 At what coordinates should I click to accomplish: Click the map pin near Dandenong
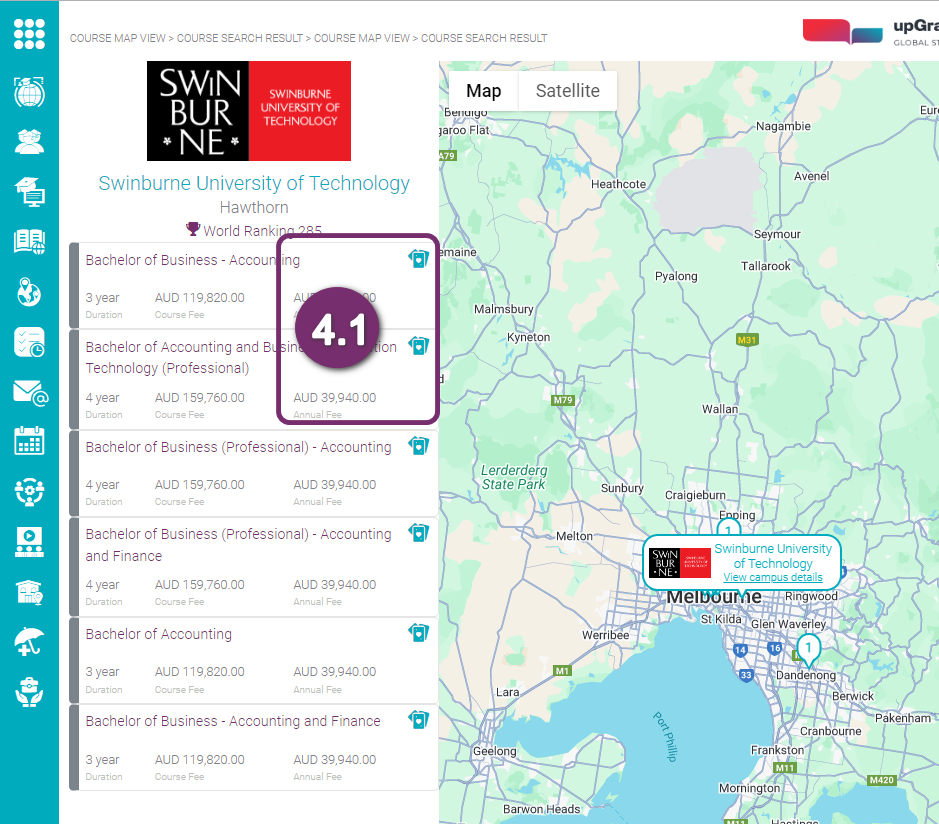pyautogui.click(x=808, y=650)
